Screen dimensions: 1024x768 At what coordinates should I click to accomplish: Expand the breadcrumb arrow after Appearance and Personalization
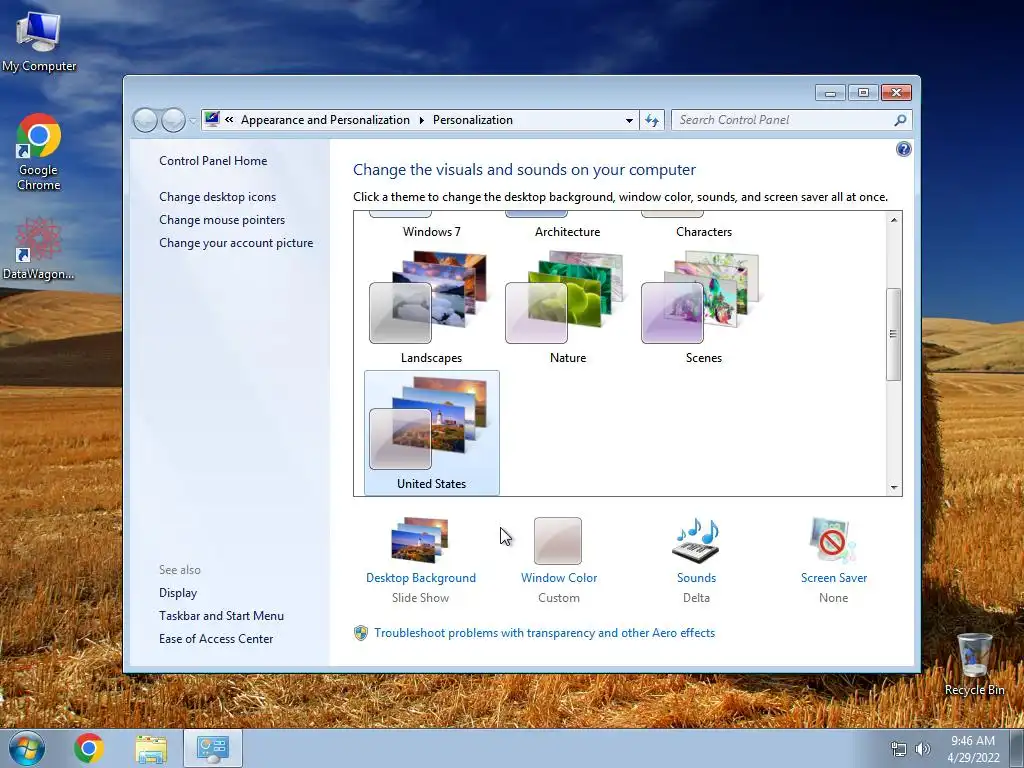coord(421,120)
